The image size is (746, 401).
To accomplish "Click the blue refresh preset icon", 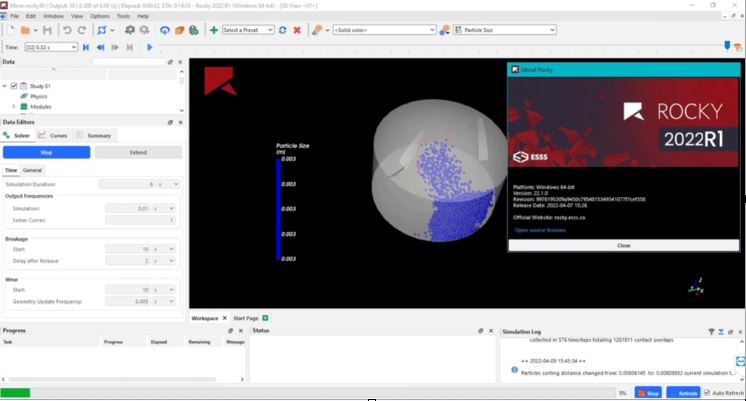I will pos(282,30).
